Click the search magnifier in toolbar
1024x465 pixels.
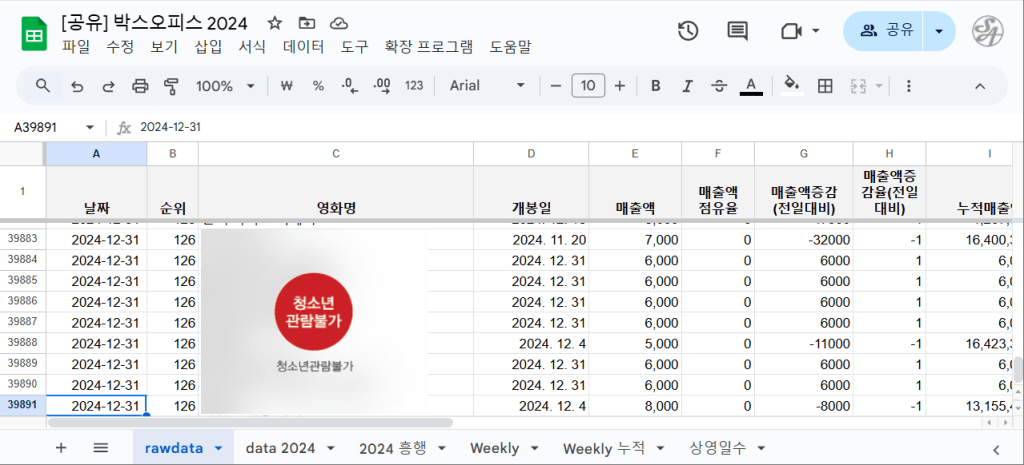point(43,86)
